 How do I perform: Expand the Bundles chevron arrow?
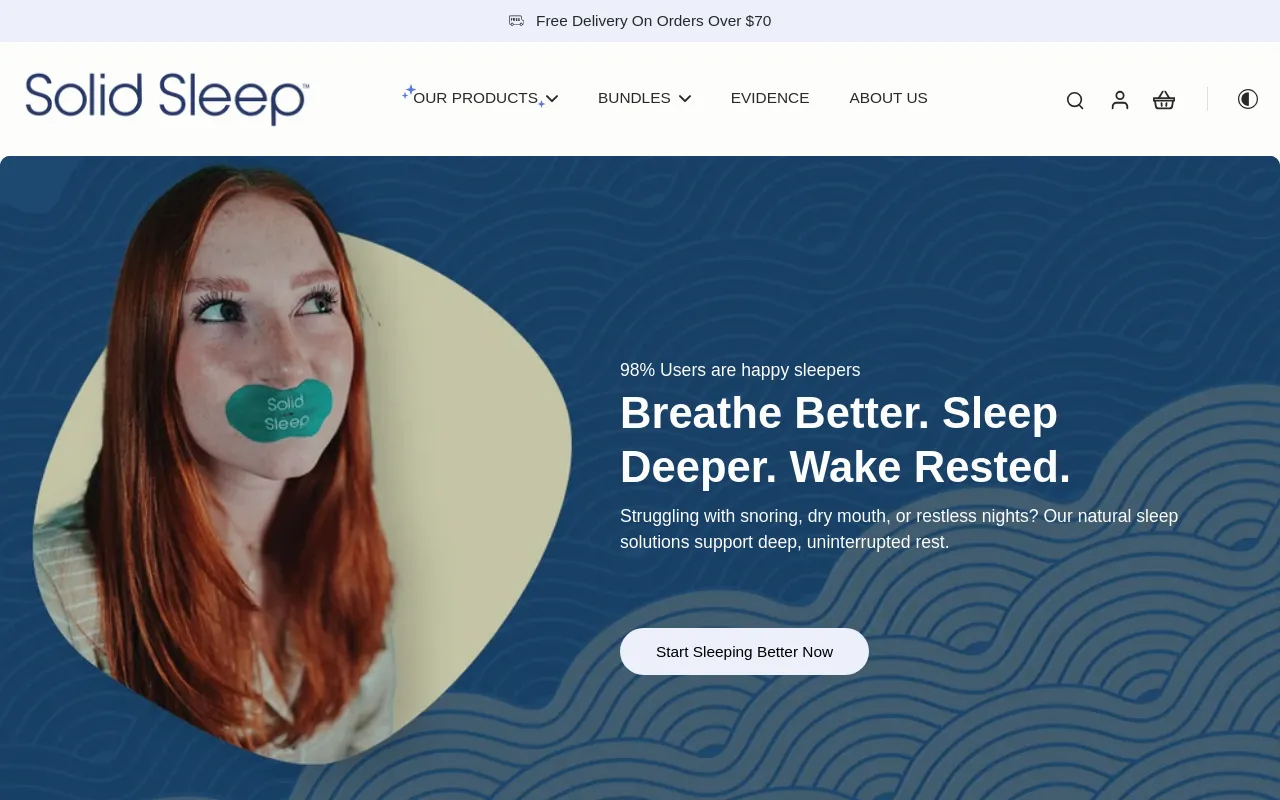[x=685, y=98]
